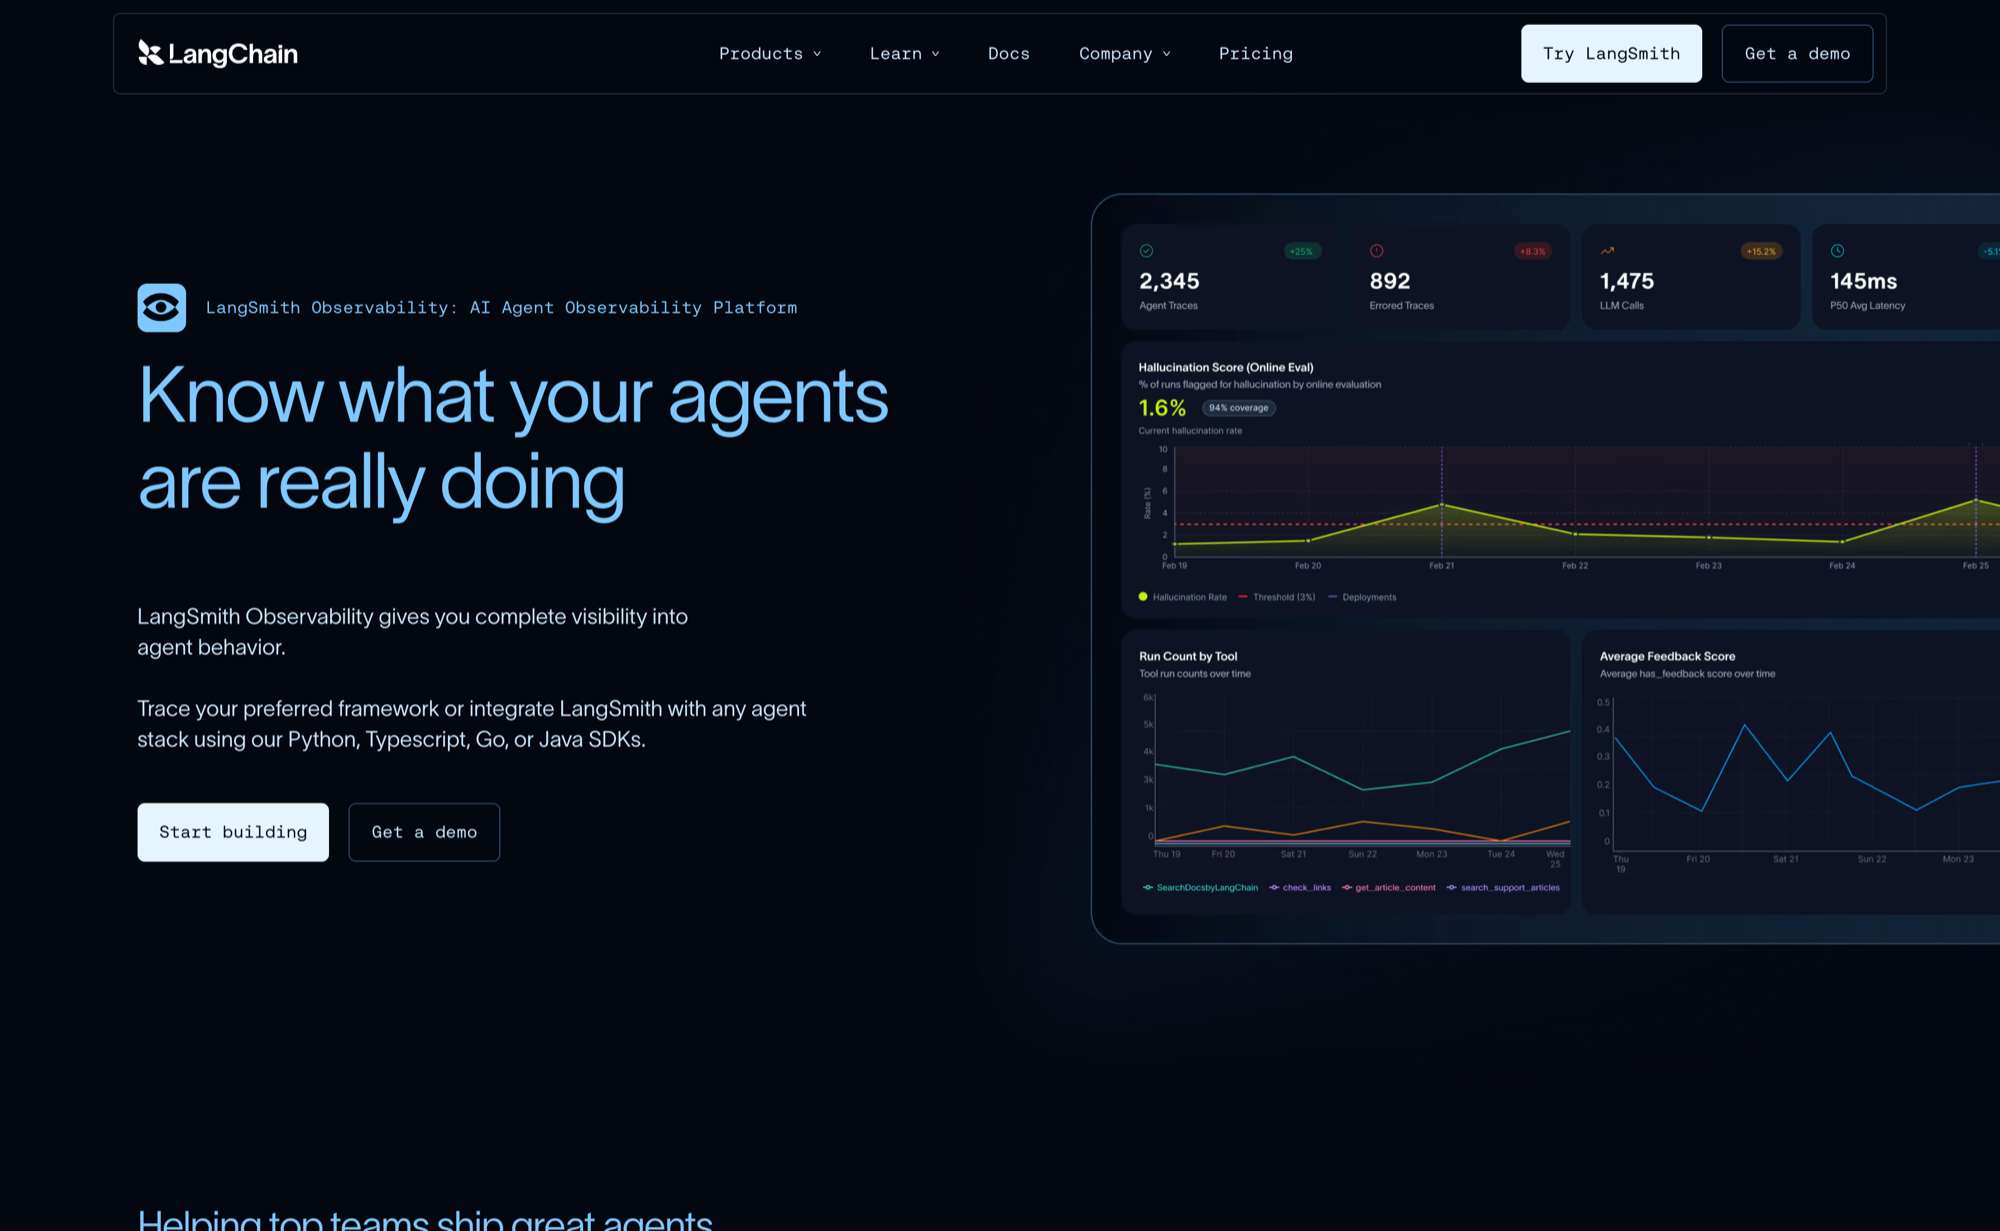Open the Learn menu label
The image size is (2000, 1231).
click(x=896, y=54)
